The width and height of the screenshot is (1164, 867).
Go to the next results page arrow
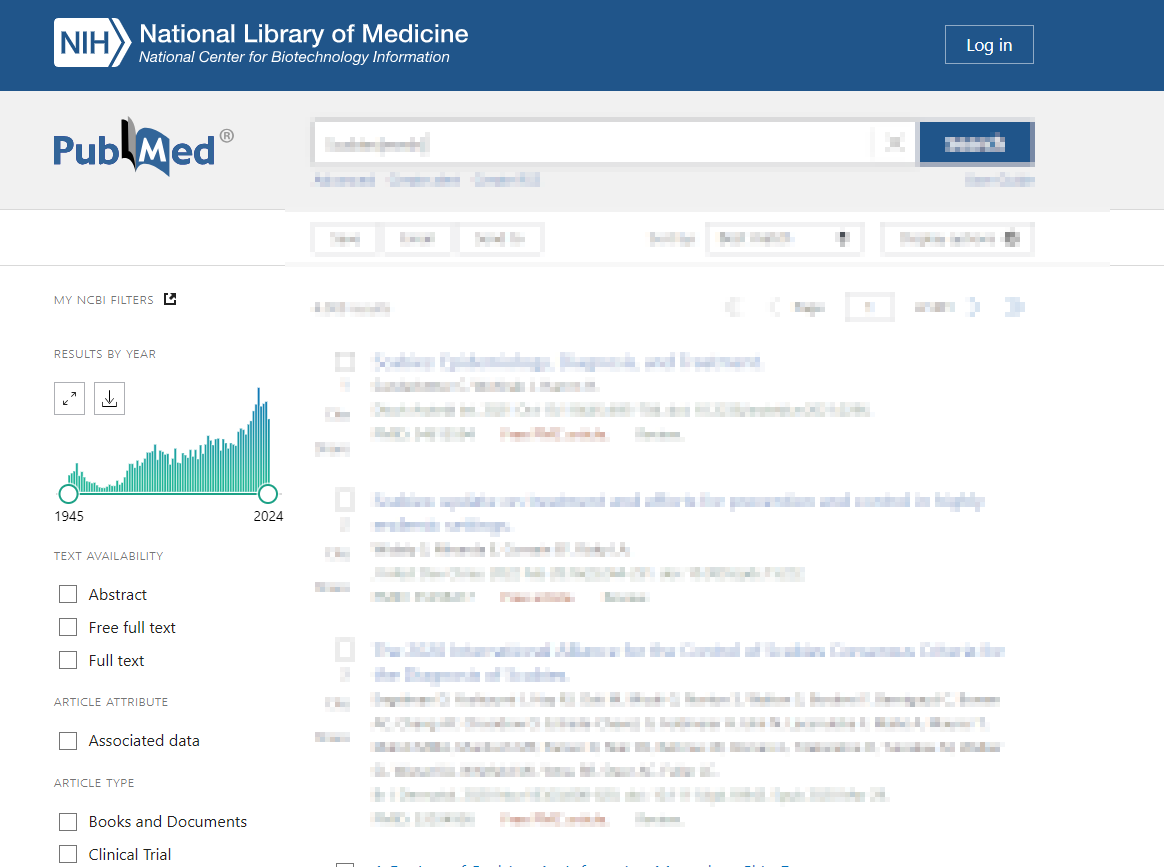click(x=975, y=307)
